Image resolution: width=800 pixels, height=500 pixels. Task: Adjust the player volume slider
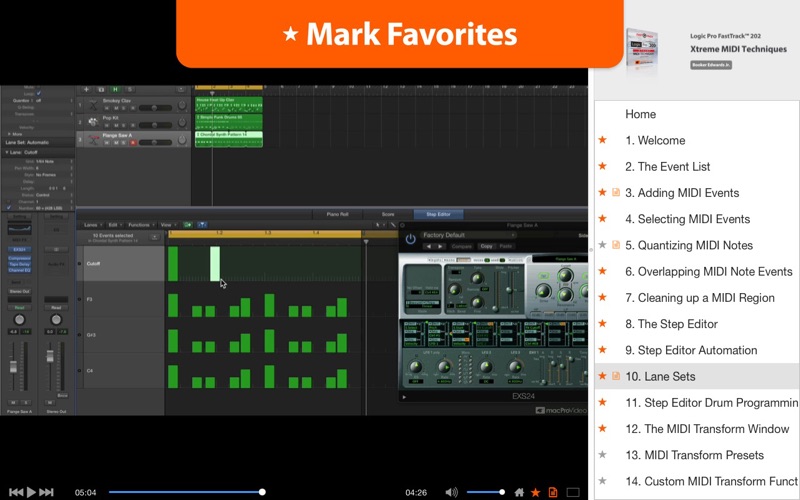485,492
